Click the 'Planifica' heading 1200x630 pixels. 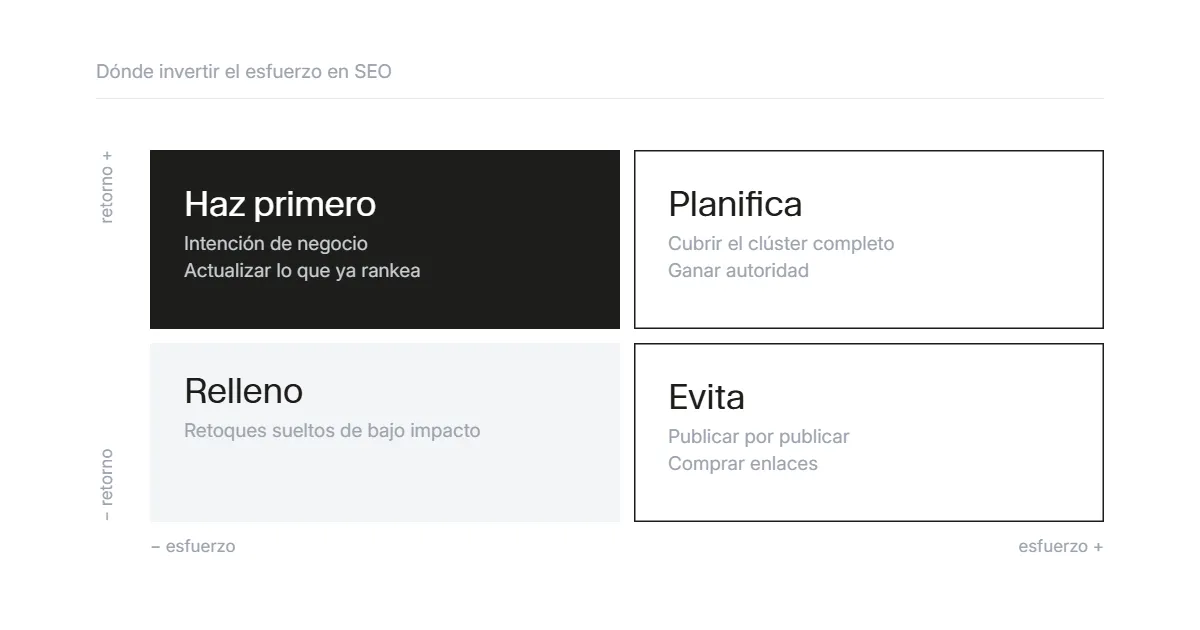click(x=735, y=204)
